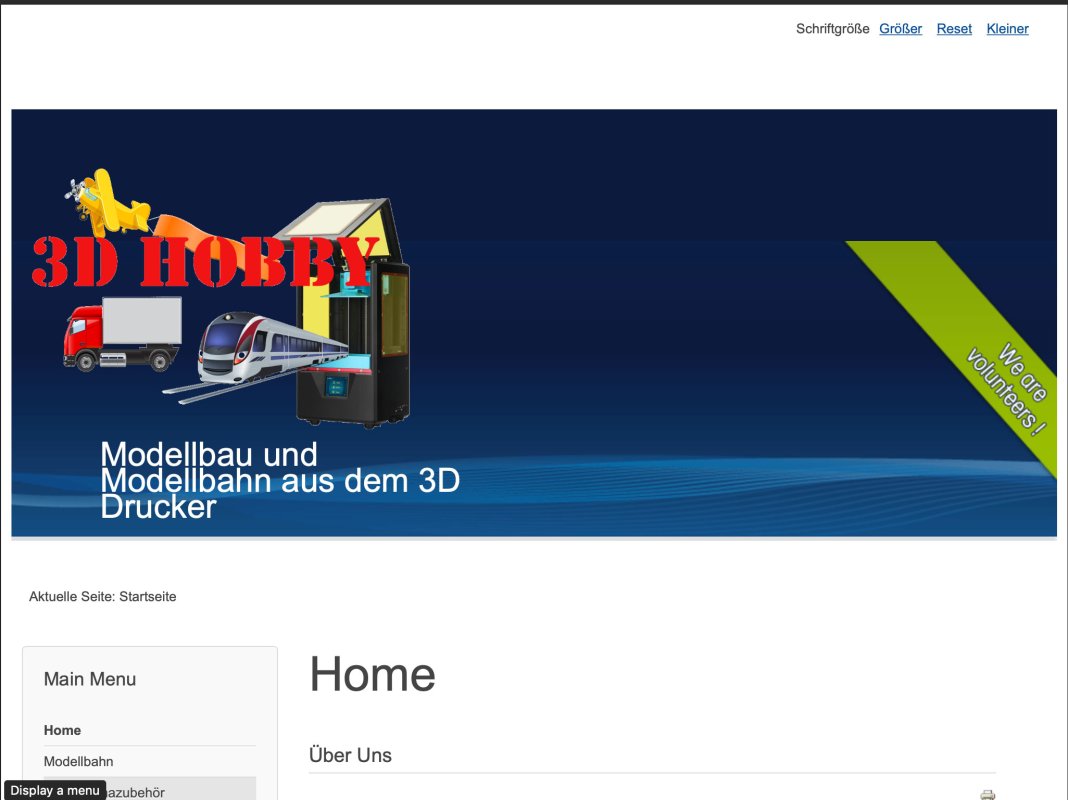Click the Über Uns article title
The image size is (1068, 800).
[x=350, y=755]
